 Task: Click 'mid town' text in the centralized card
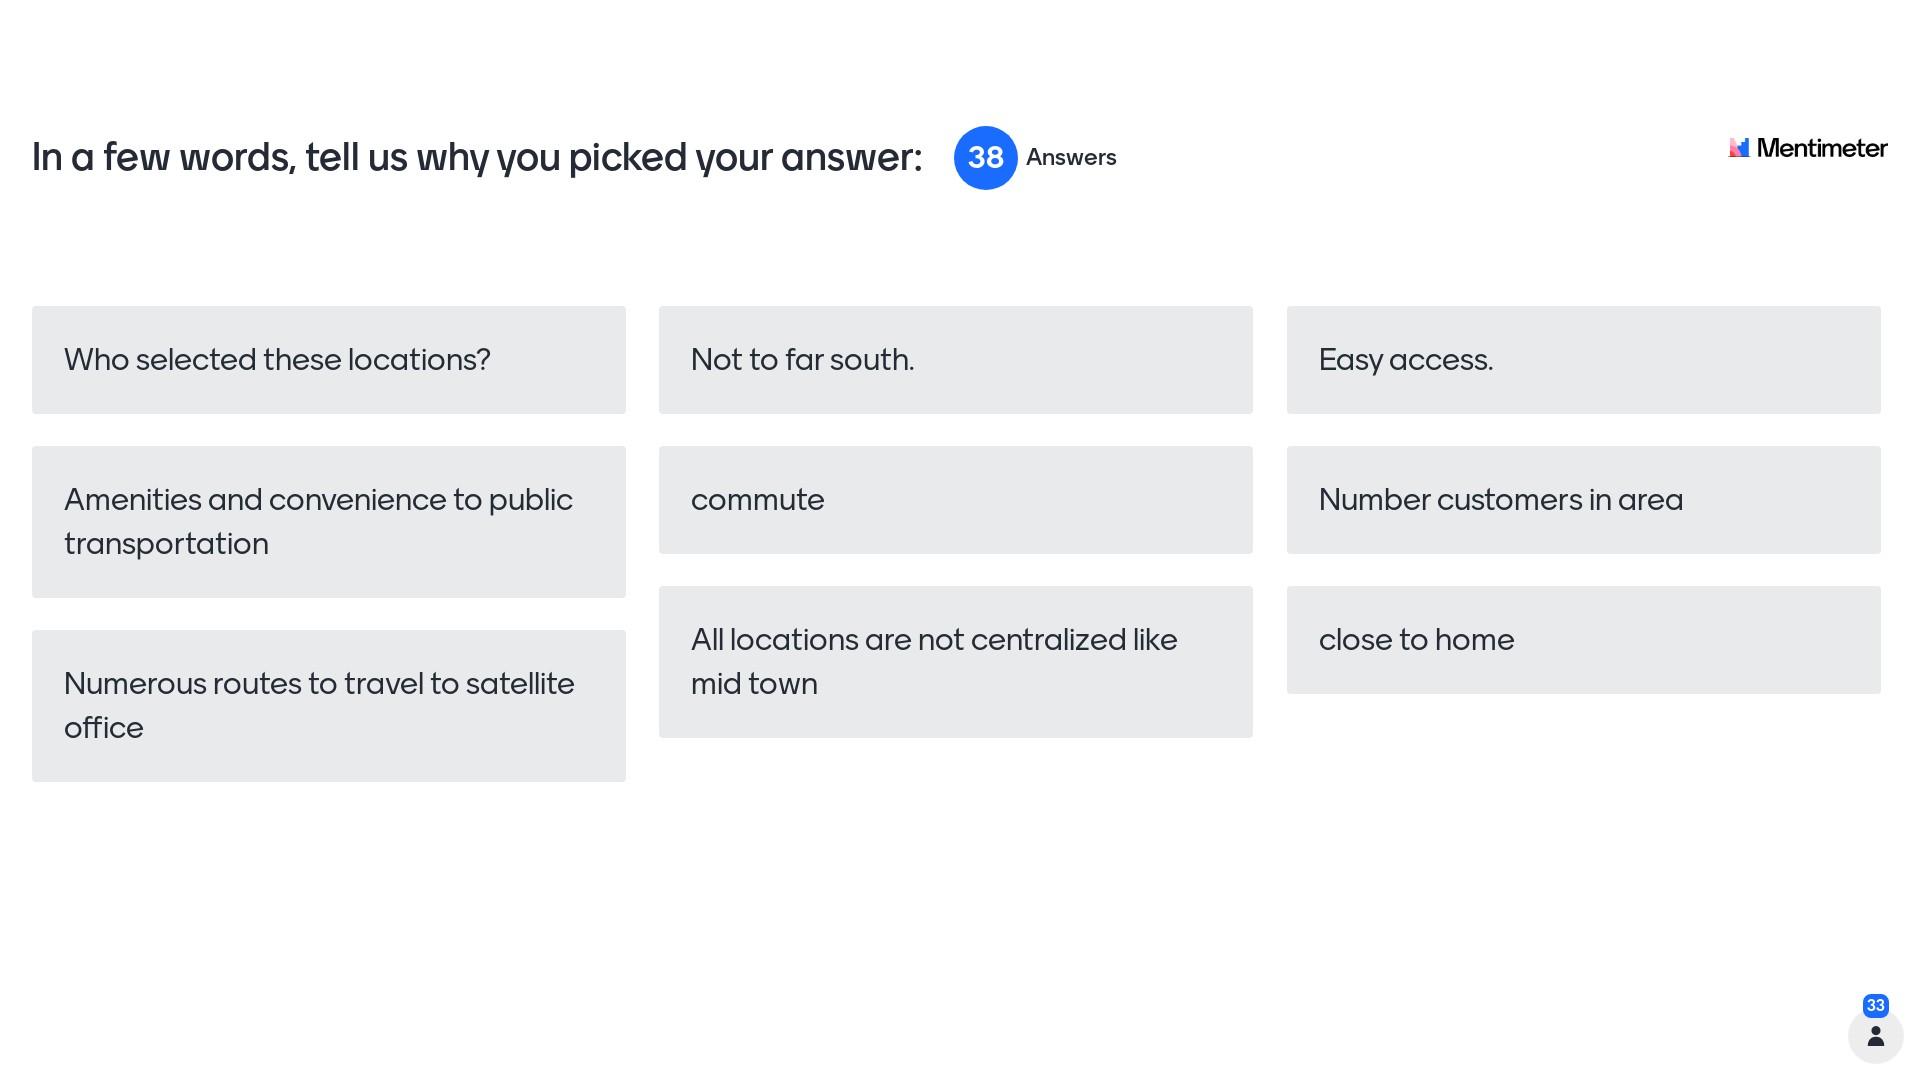tap(754, 684)
